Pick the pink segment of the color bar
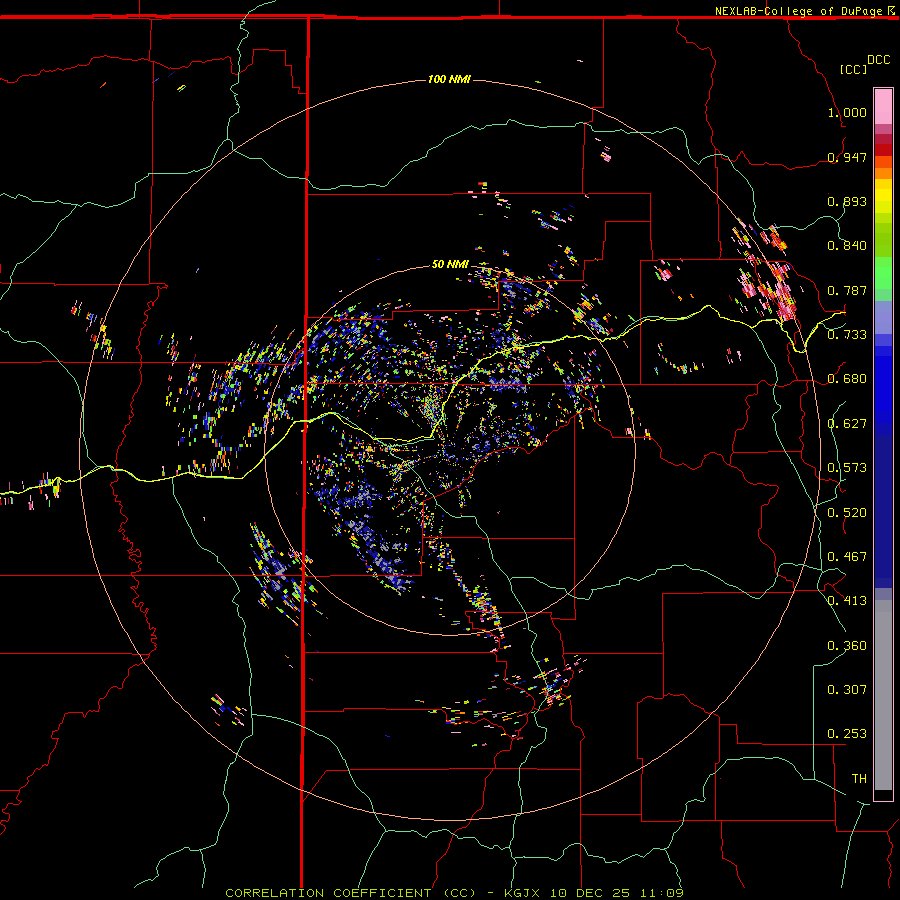Screen dimensions: 900x900 pos(883,107)
